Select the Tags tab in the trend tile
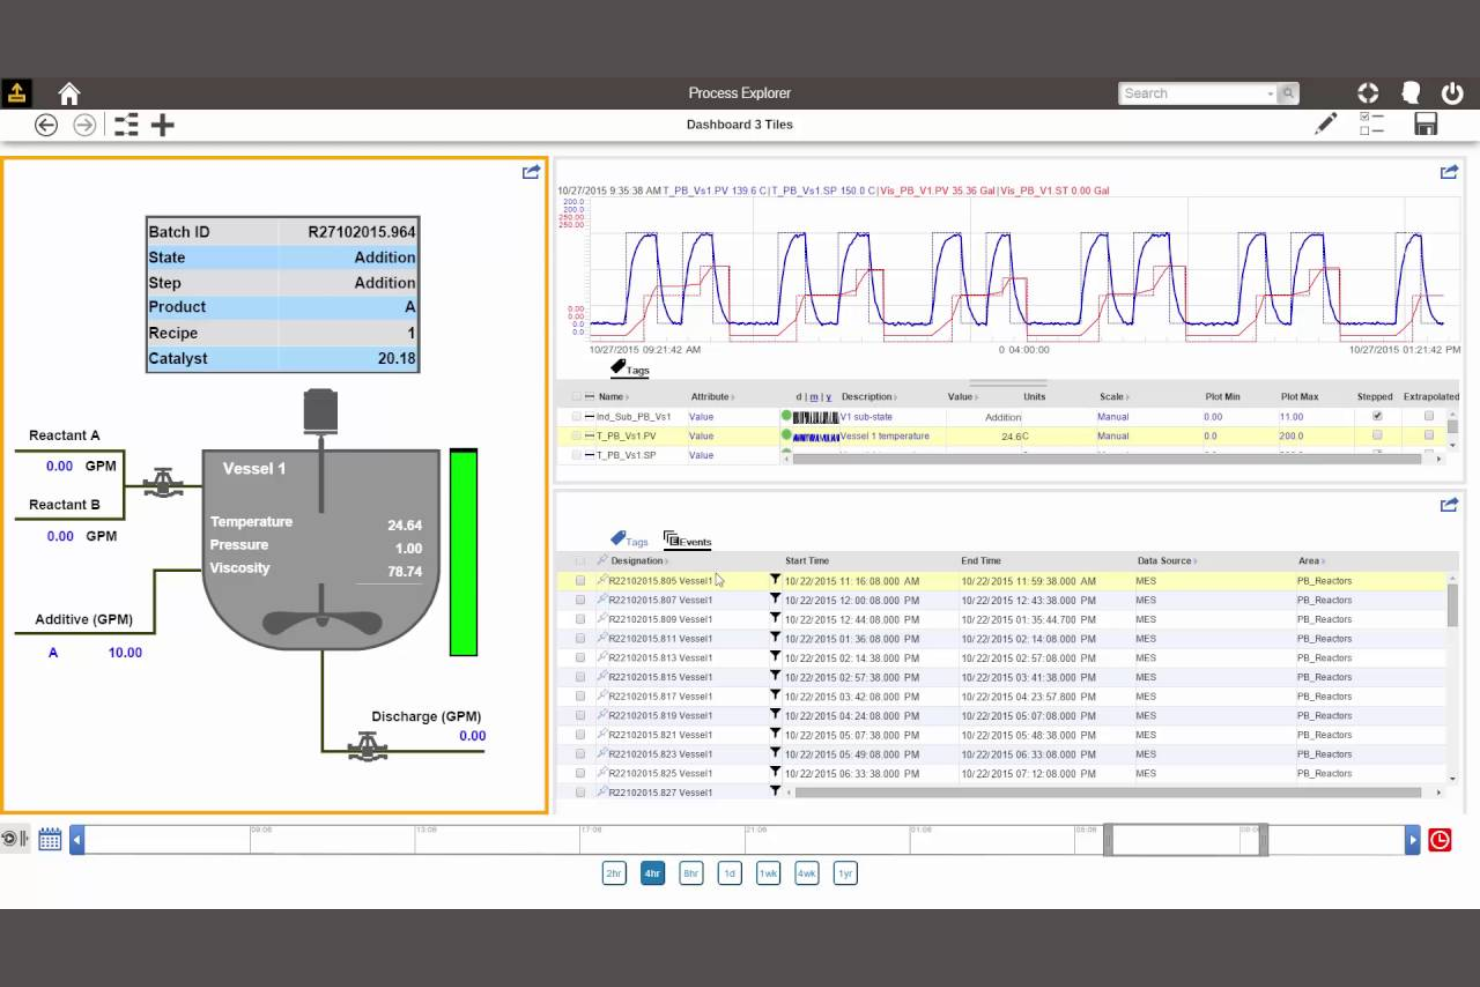Image resolution: width=1480 pixels, height=987 pixels. click(630, 369)
